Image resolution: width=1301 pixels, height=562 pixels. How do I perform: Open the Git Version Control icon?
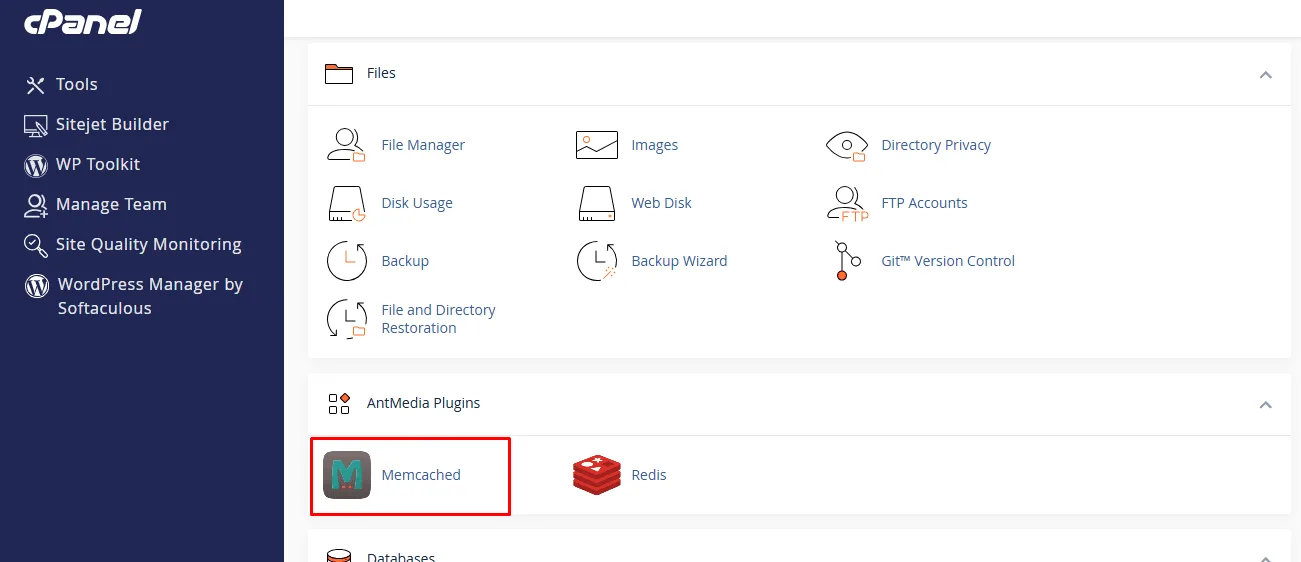[x=846, y=261]
